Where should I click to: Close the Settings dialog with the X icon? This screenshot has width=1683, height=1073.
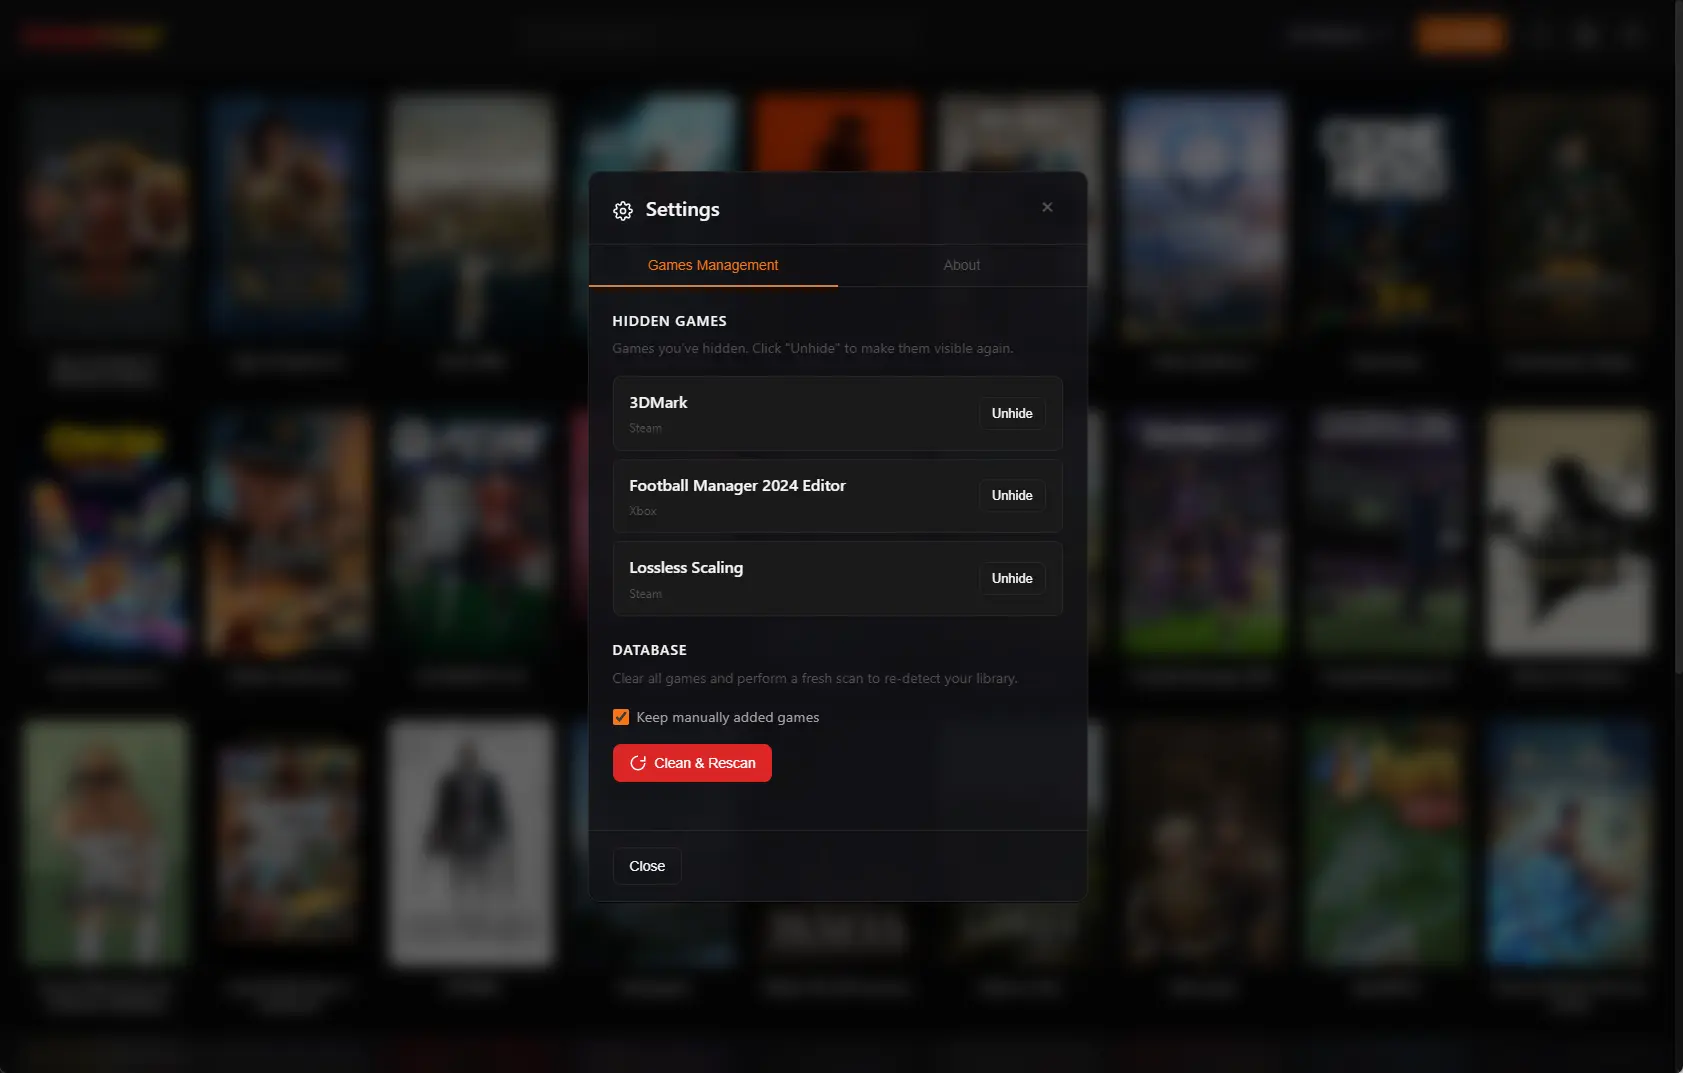(x=1047, y=207)
